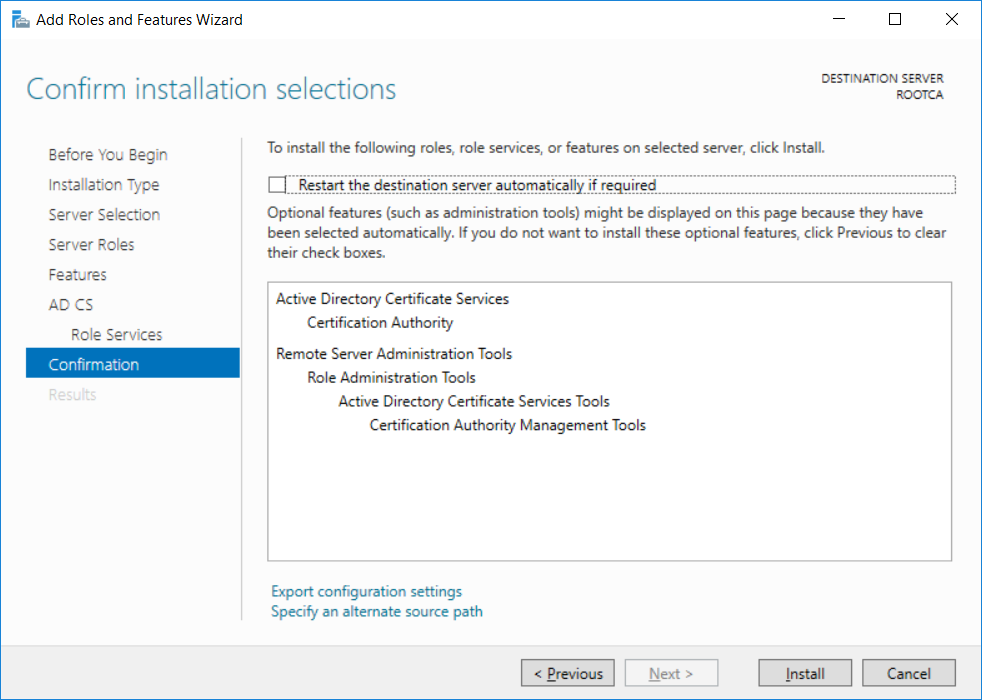Close the Add Roles and Features Wizard
982x700 pixels.
pos(951,19)
